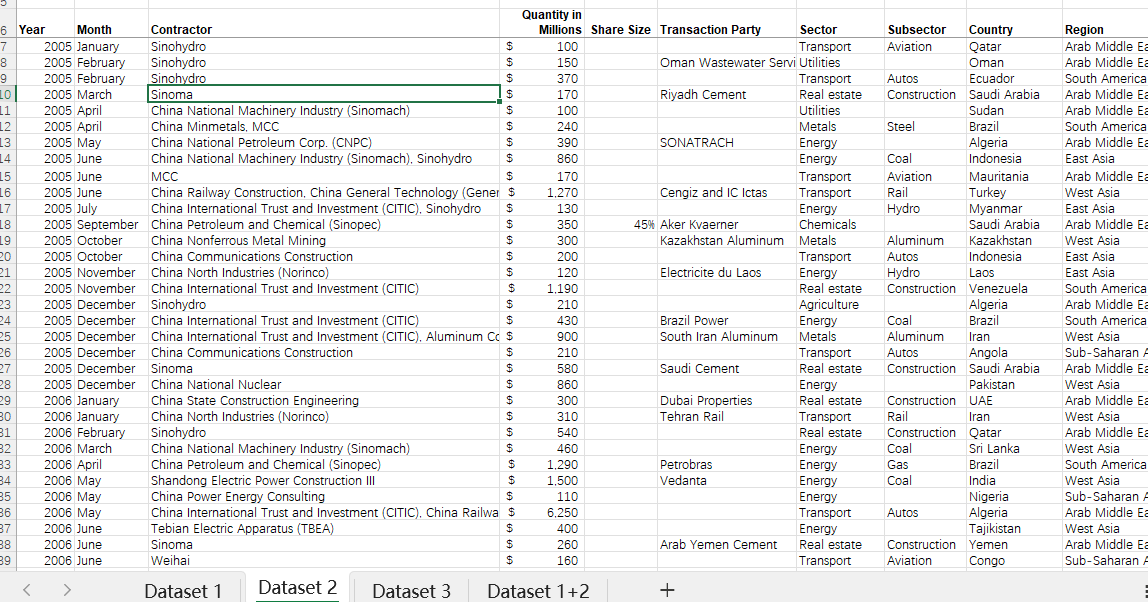Screen dimensions: 1148x602
Task: Select the South Iran Aluminum cell
Action: tap(727, 337)
